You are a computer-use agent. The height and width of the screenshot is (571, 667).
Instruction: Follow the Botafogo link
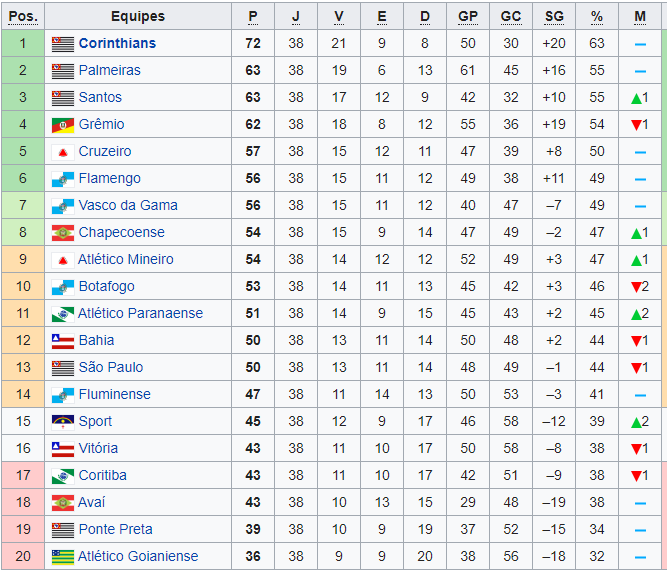tap(106, 287)
